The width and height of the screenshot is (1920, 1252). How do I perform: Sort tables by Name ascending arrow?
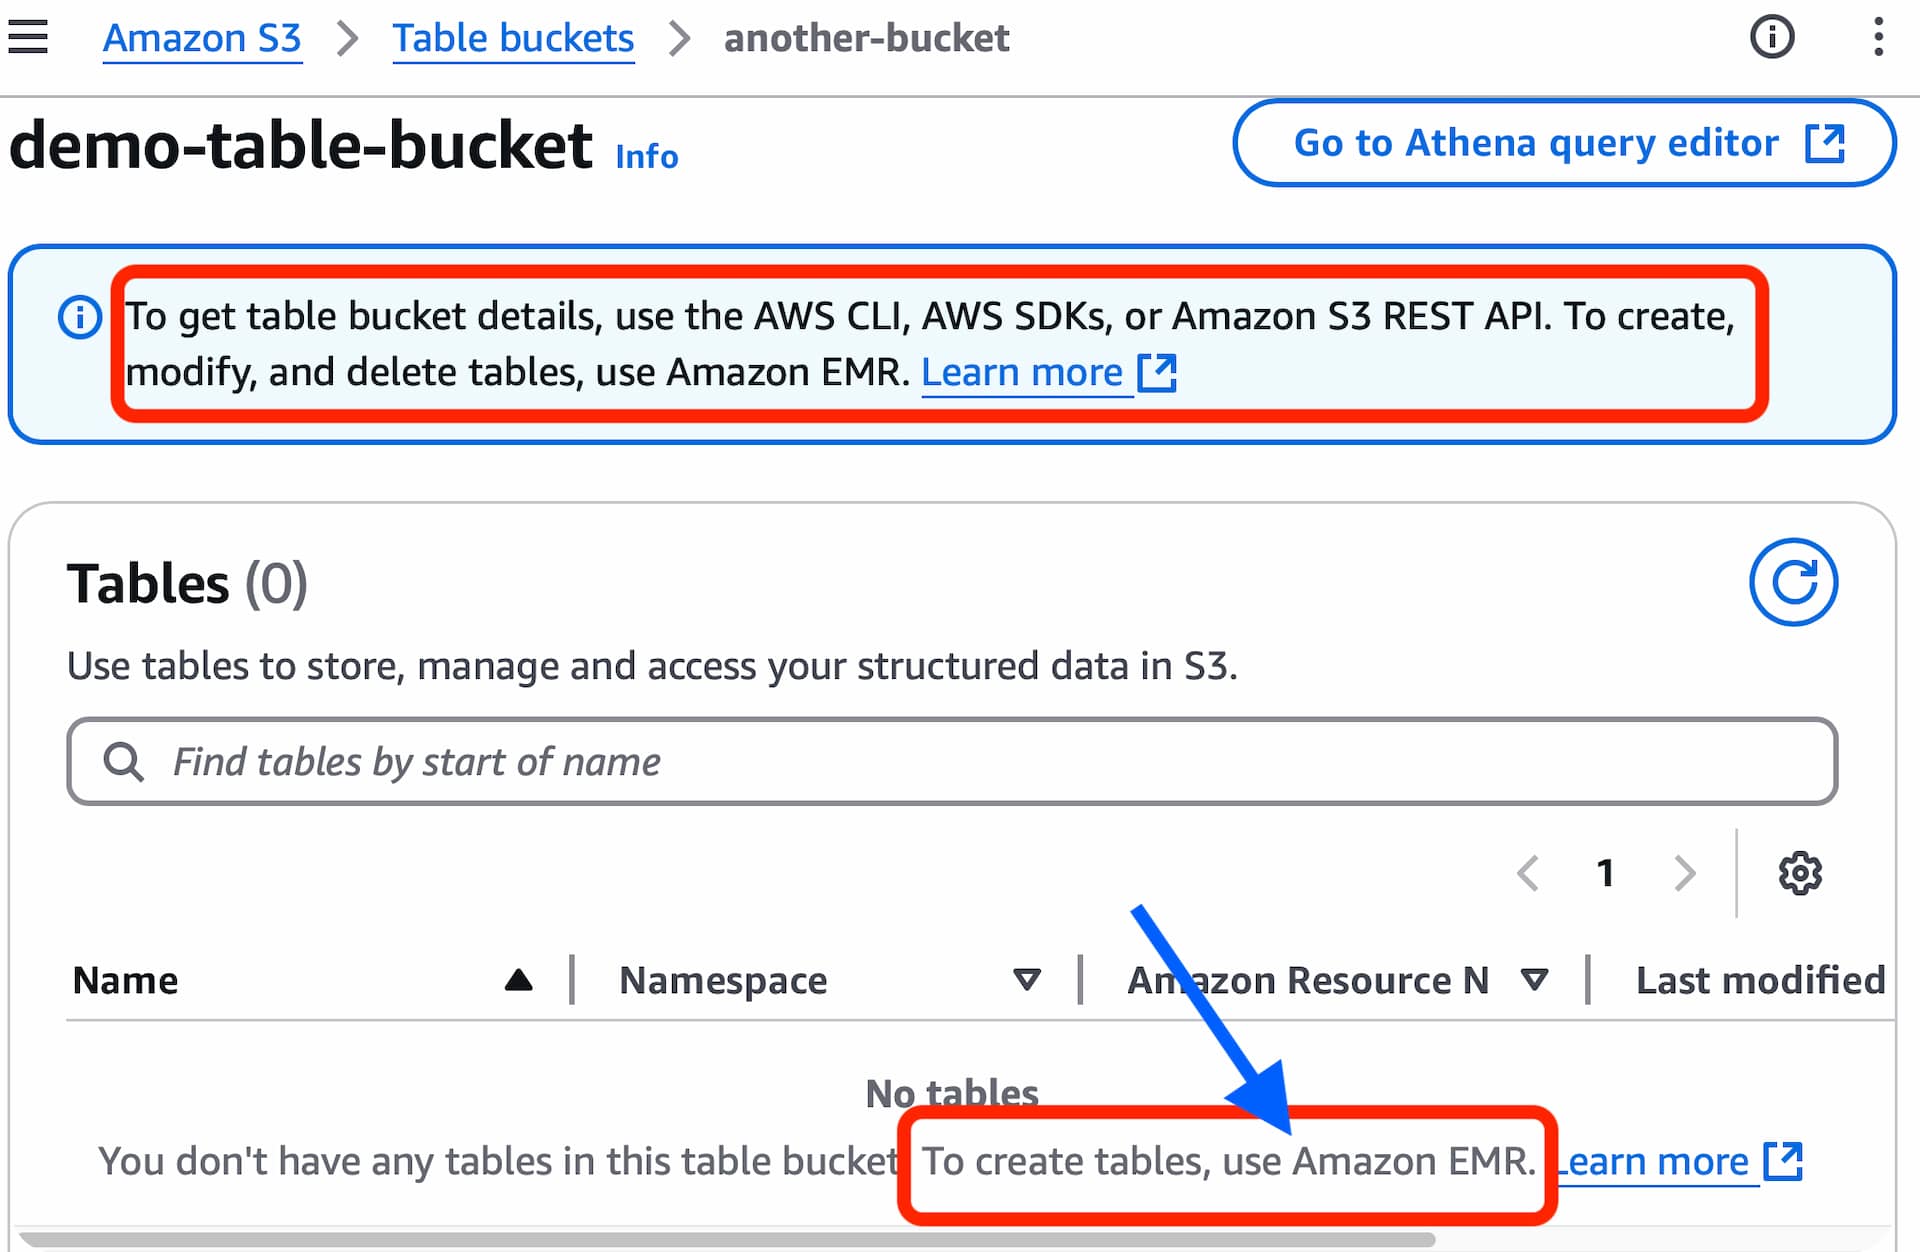pyautogui.click(x=518, y=980)
